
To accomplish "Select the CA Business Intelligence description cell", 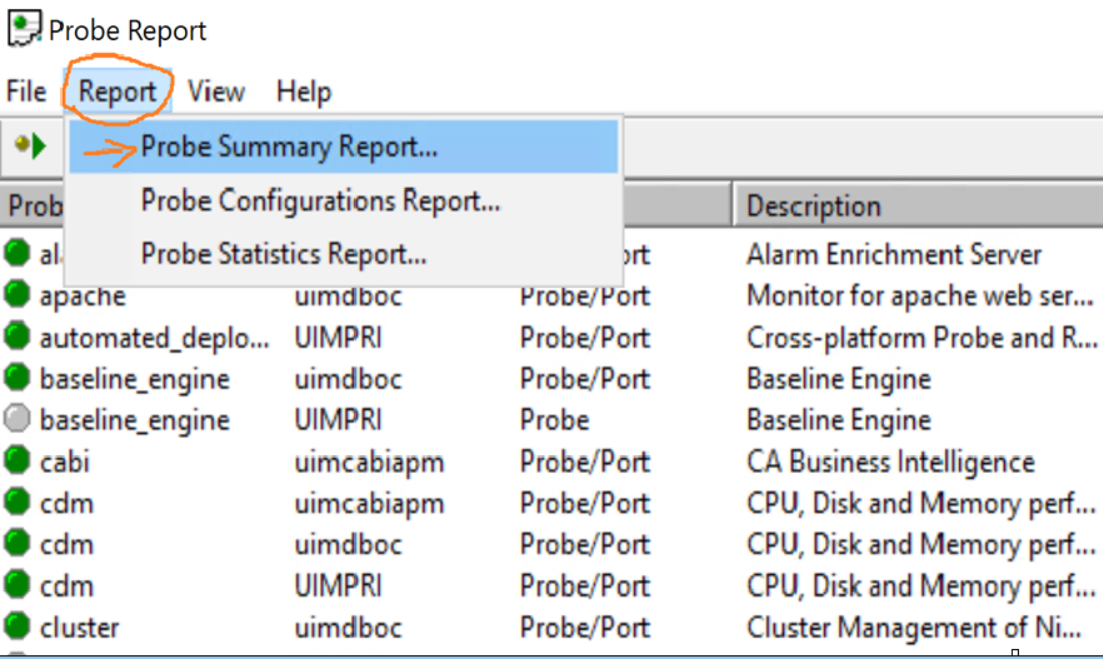I will (x=890, y=462).
